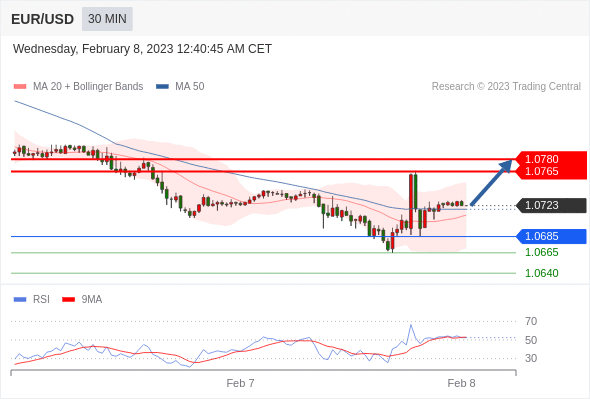Click the date and time heading
590x400 pixels.
142,49
